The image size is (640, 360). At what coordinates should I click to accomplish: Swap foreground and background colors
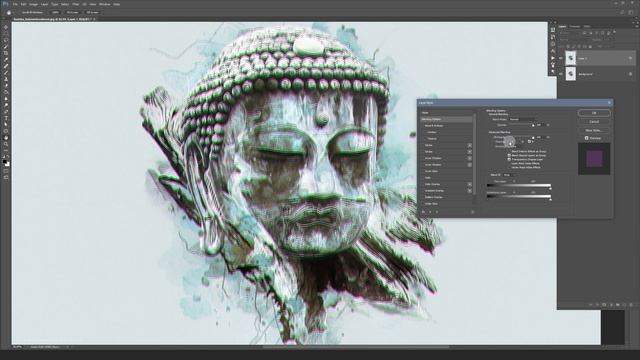point(8,156)
